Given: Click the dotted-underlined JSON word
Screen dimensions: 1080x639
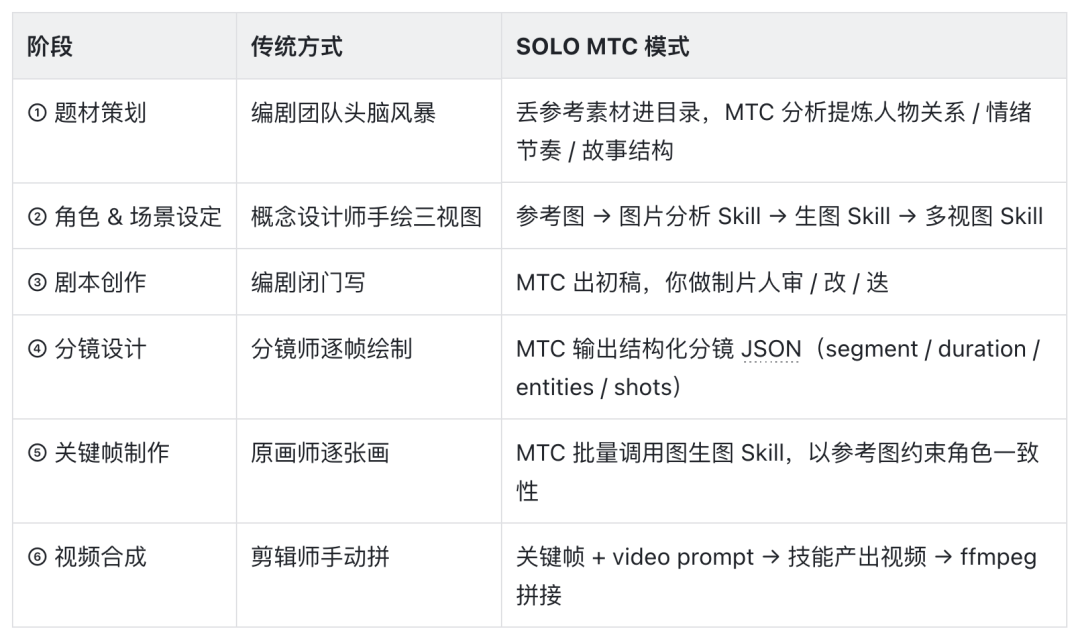Looking at the screenshot, I should point(771,350).
